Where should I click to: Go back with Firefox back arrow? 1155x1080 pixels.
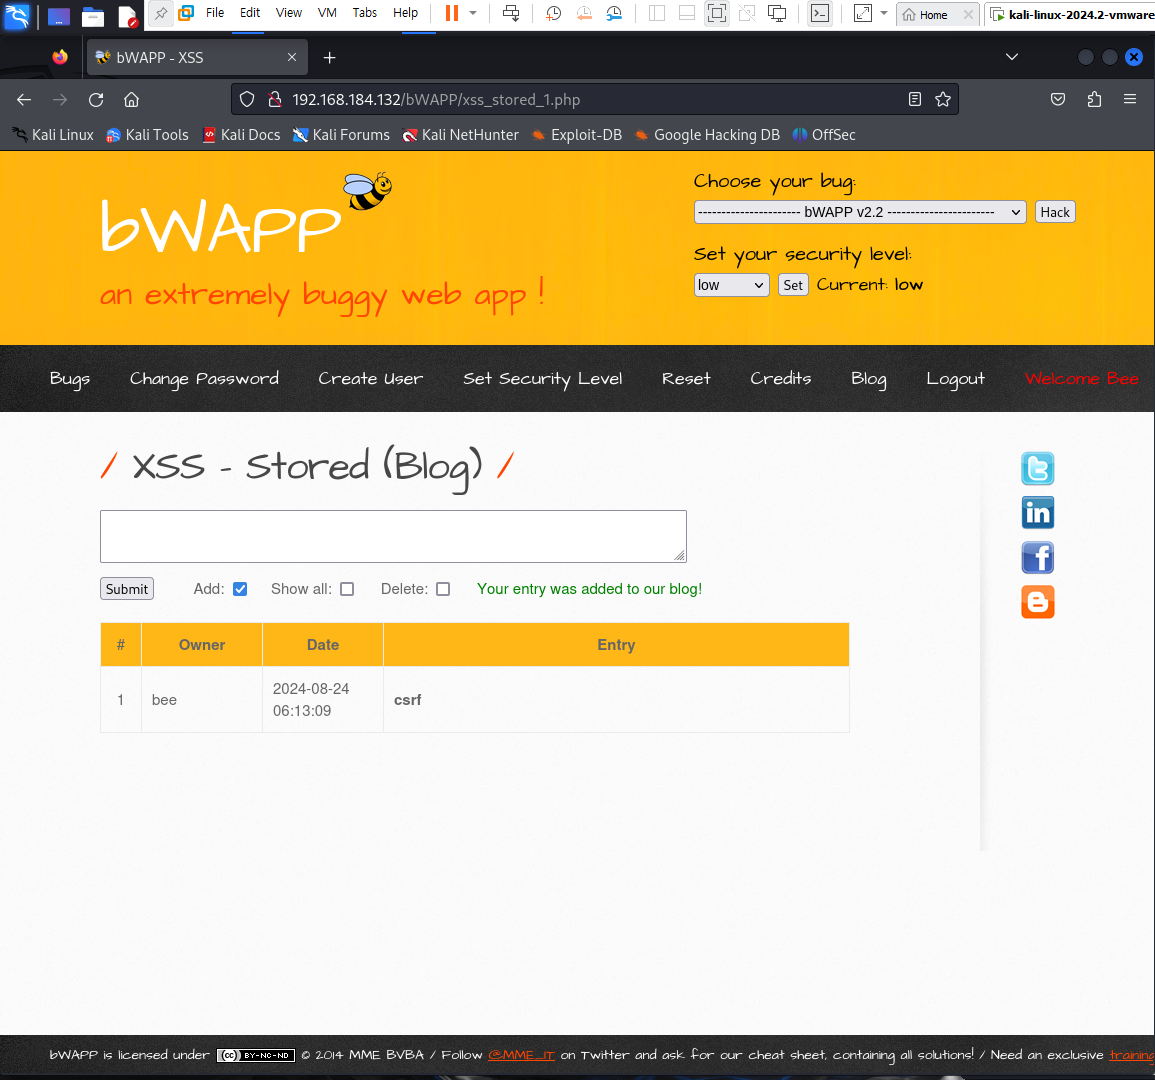point(24,99)
